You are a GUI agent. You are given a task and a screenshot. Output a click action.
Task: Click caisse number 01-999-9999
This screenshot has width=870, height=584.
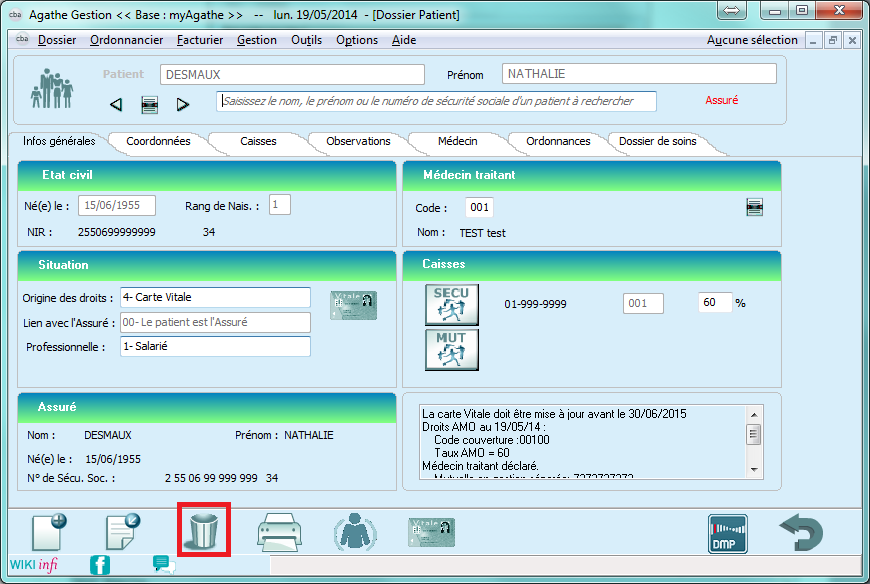tap(535, 304)
